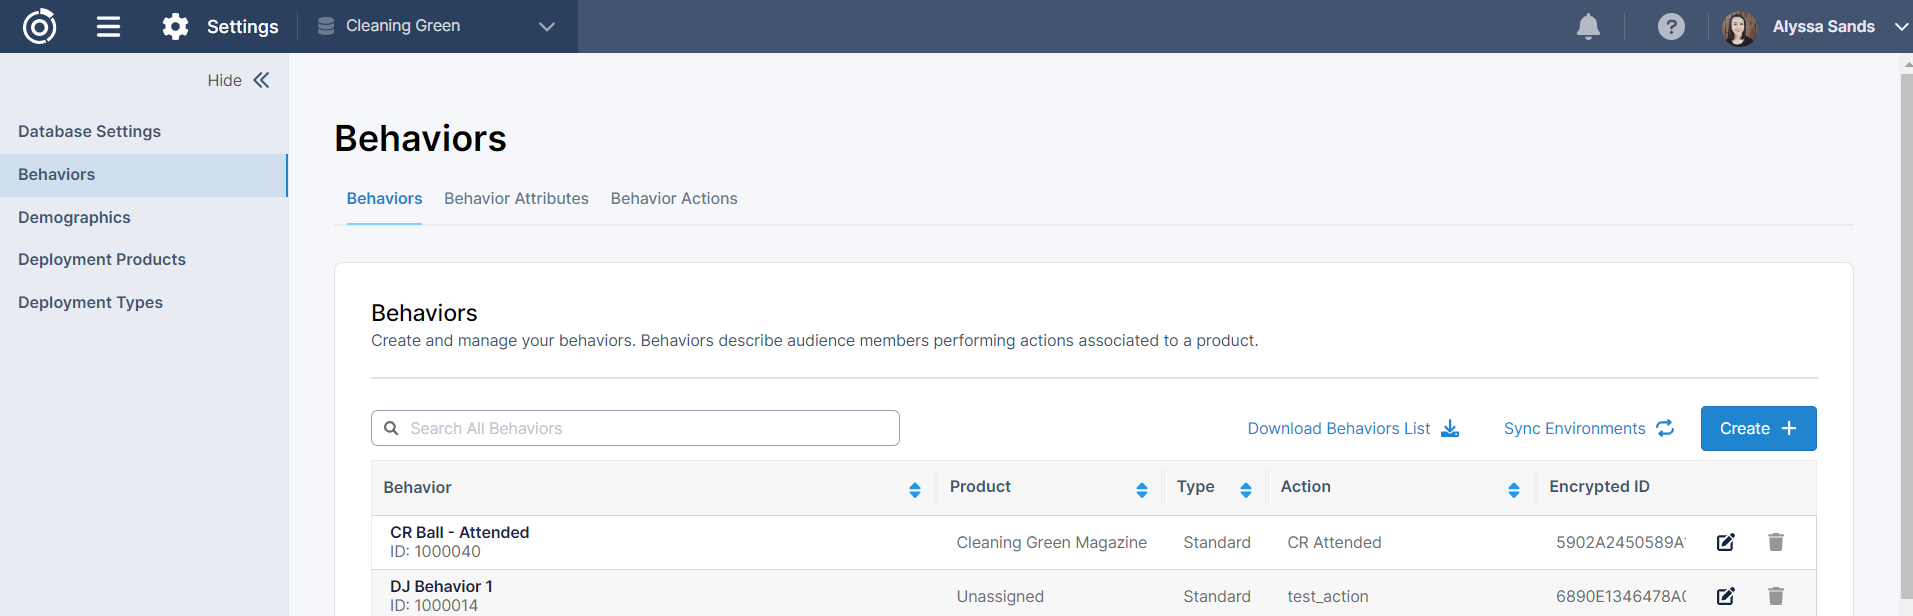The image size is (1913, 616).
Task: Switch to the Behavior Actions tab
Action: click(x=674, y=199)
